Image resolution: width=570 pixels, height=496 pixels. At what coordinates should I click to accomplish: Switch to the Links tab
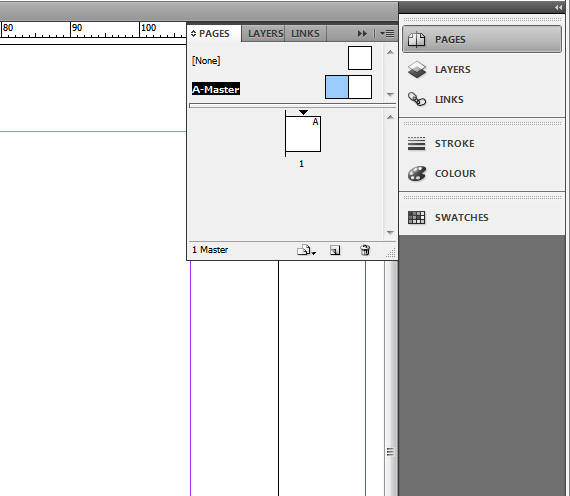coord(305,33)
